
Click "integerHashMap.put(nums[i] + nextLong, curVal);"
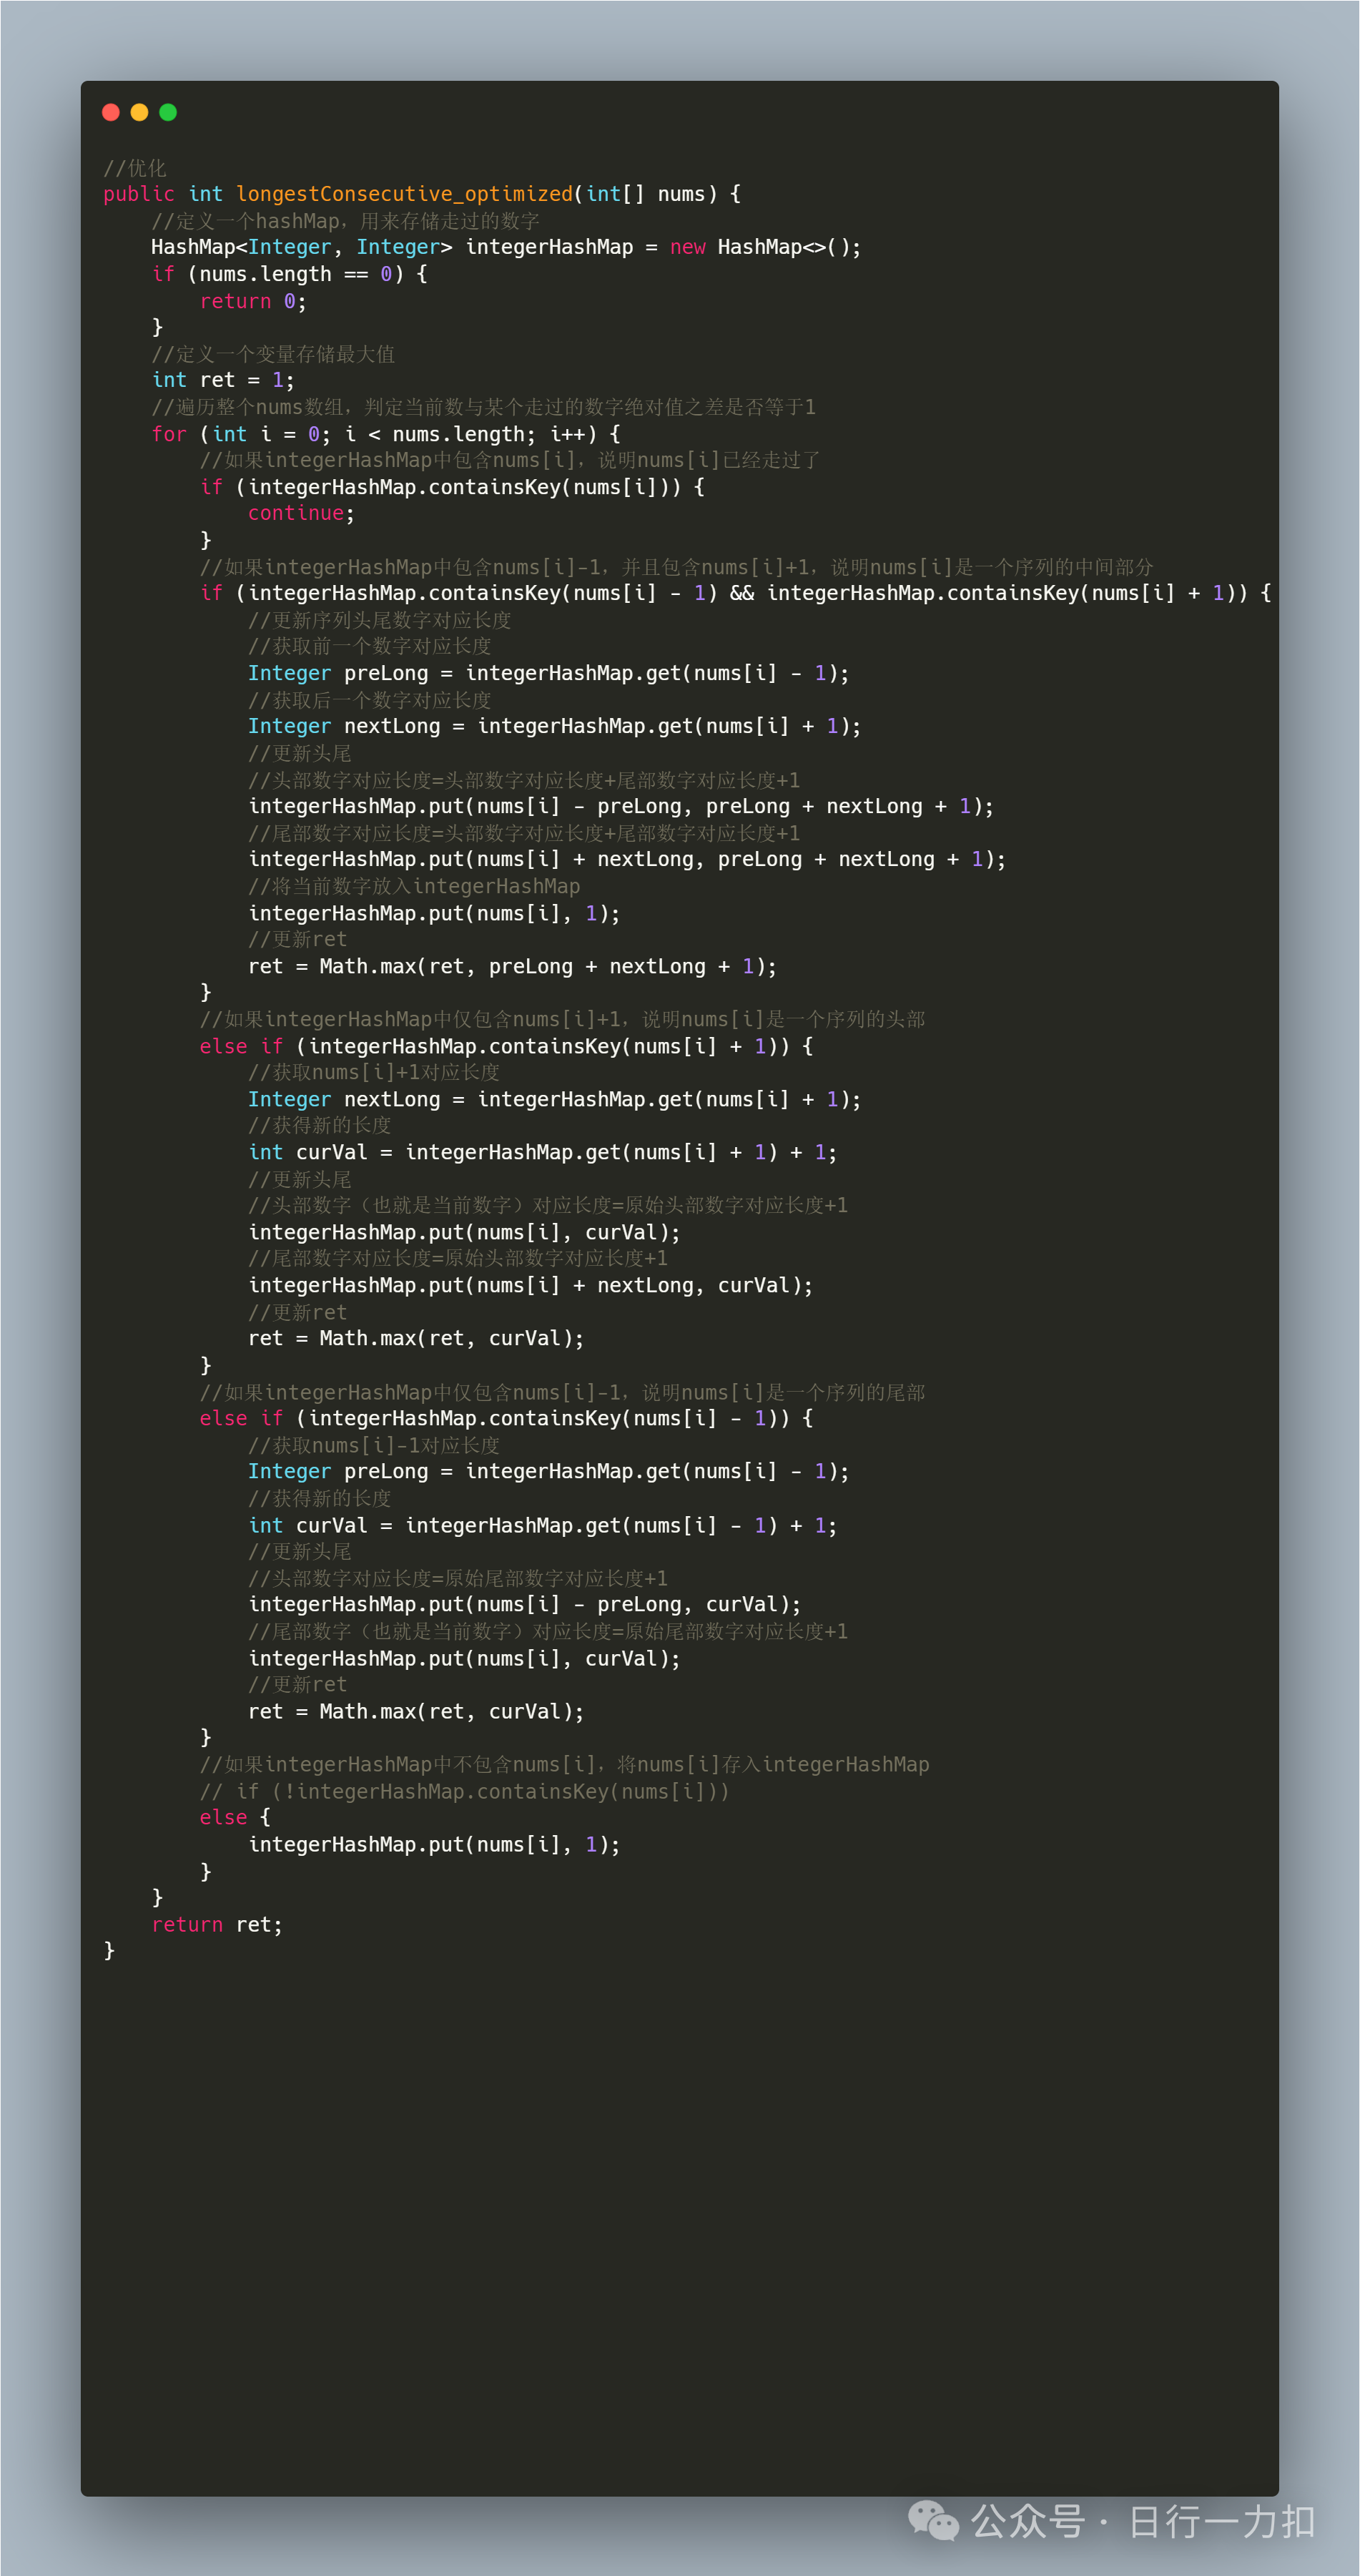(x=531, y=1285)
